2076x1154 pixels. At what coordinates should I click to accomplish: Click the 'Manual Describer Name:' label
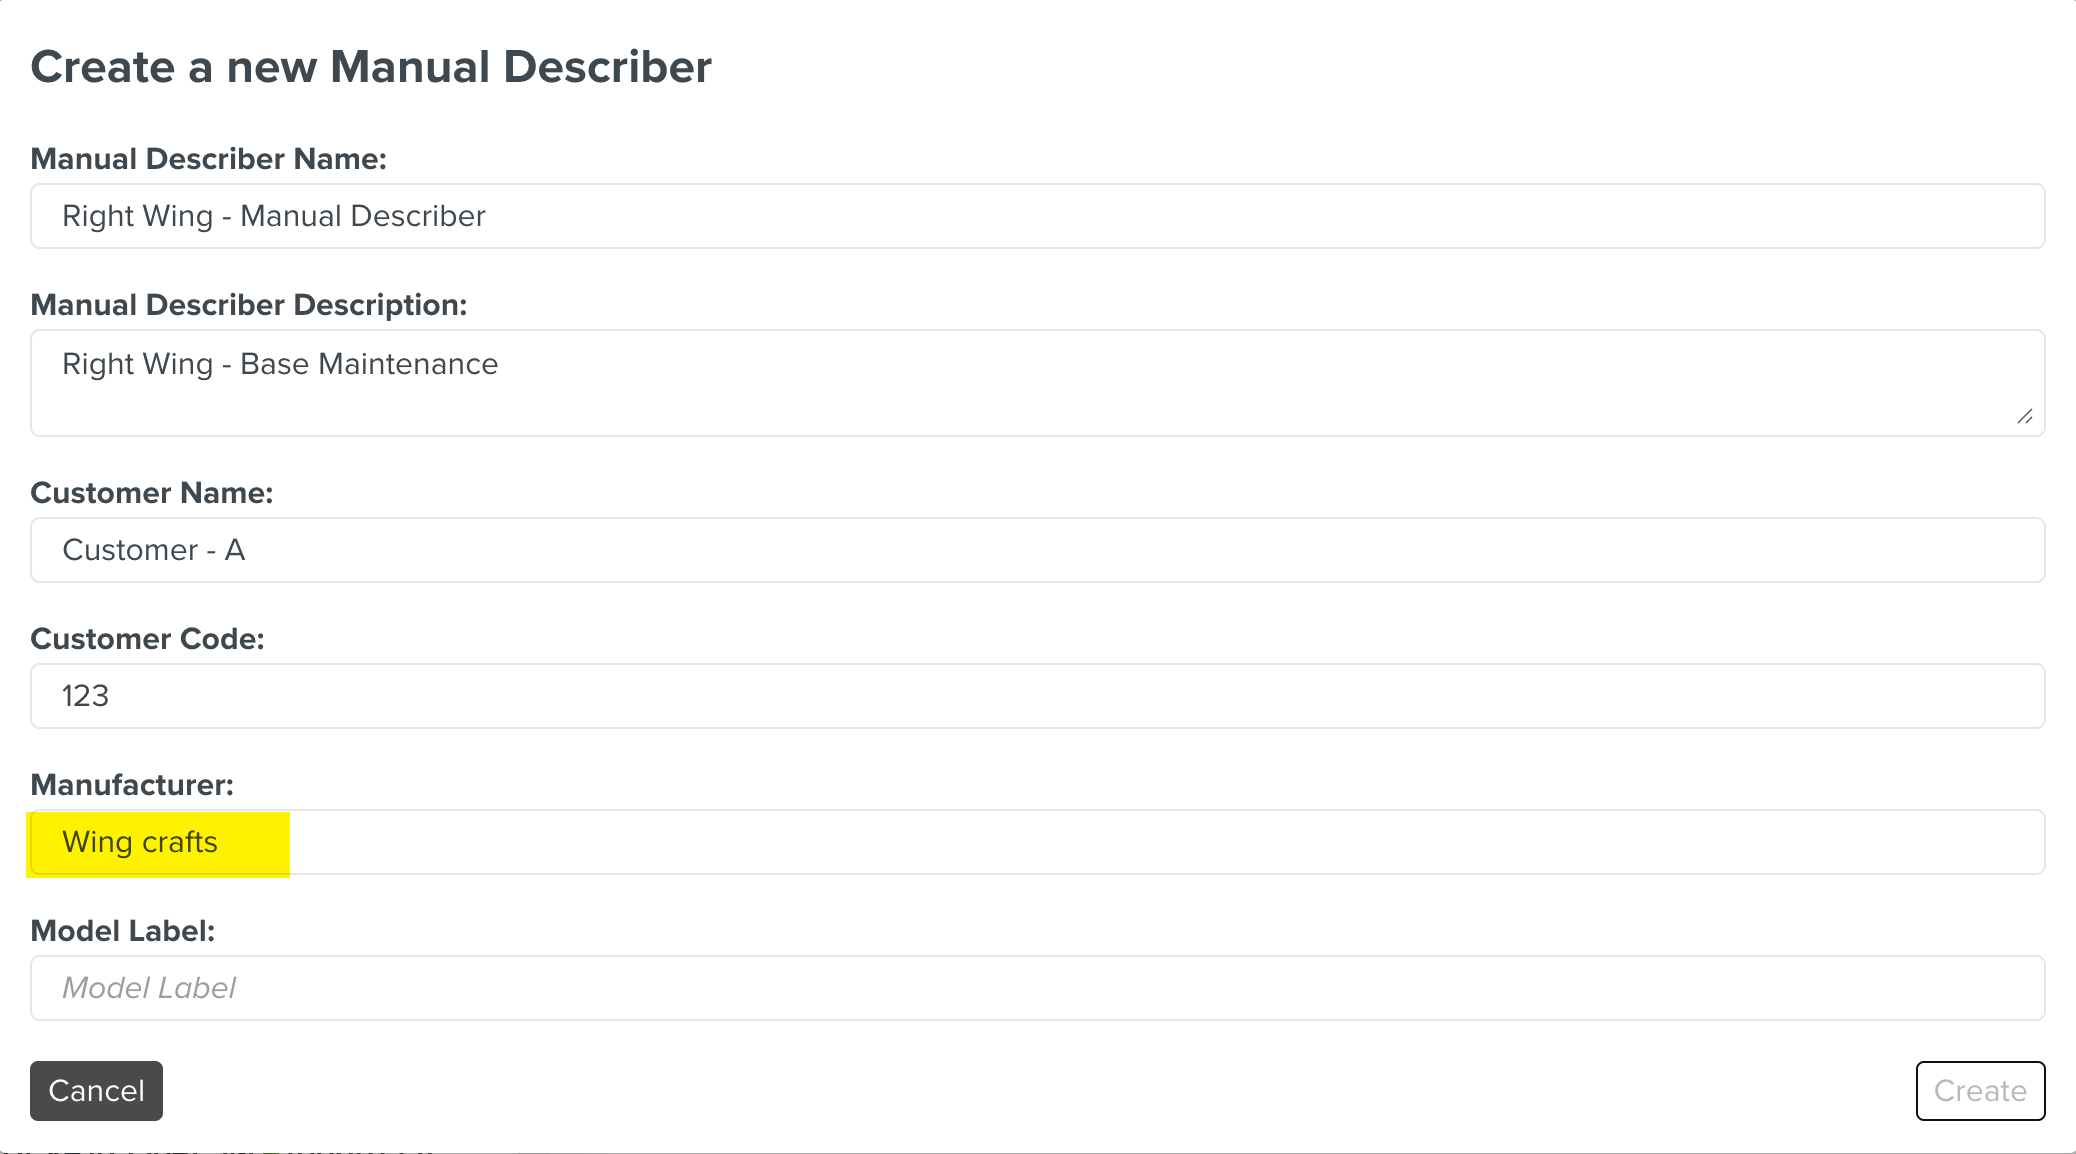click(x=208, y=159)
